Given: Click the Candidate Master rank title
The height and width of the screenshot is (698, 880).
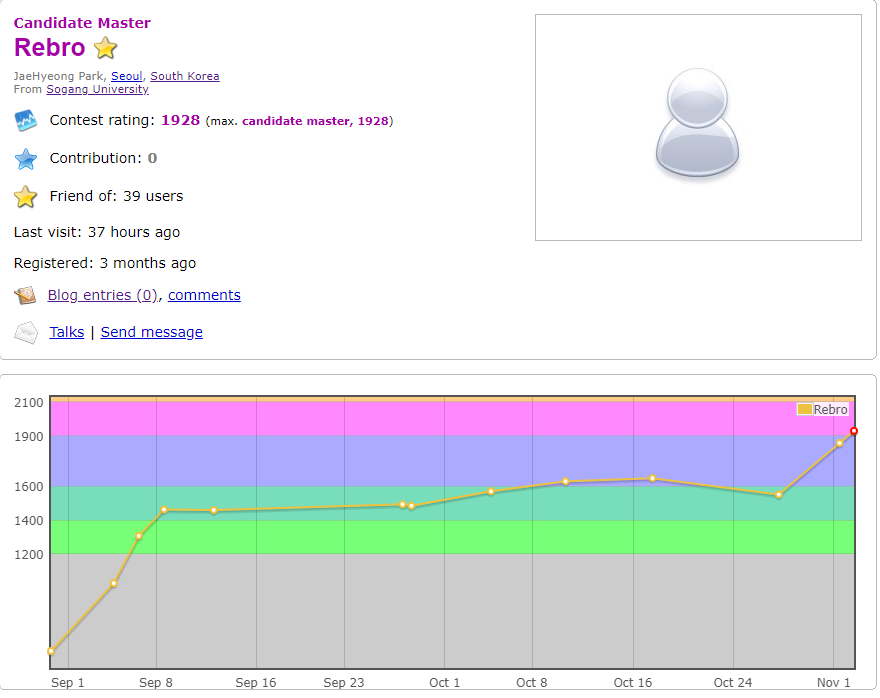Looking at the screenshot, I should 82,23.
